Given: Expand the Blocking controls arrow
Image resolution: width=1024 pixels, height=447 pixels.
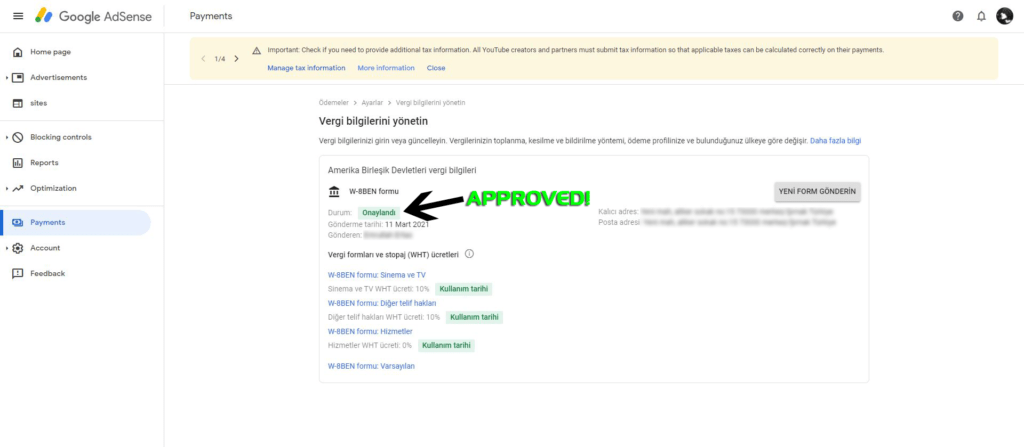Looking at the screenshot, I should pos(7,137).
